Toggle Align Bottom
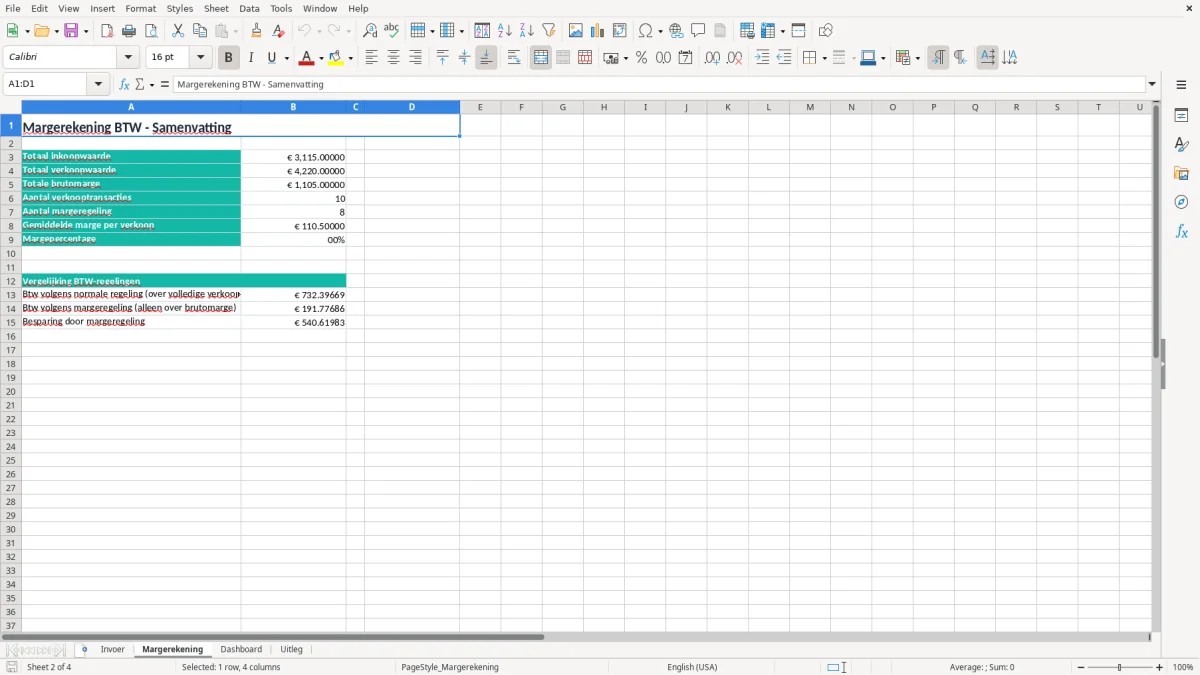The image size is (1200, 675). pos(486,58)
